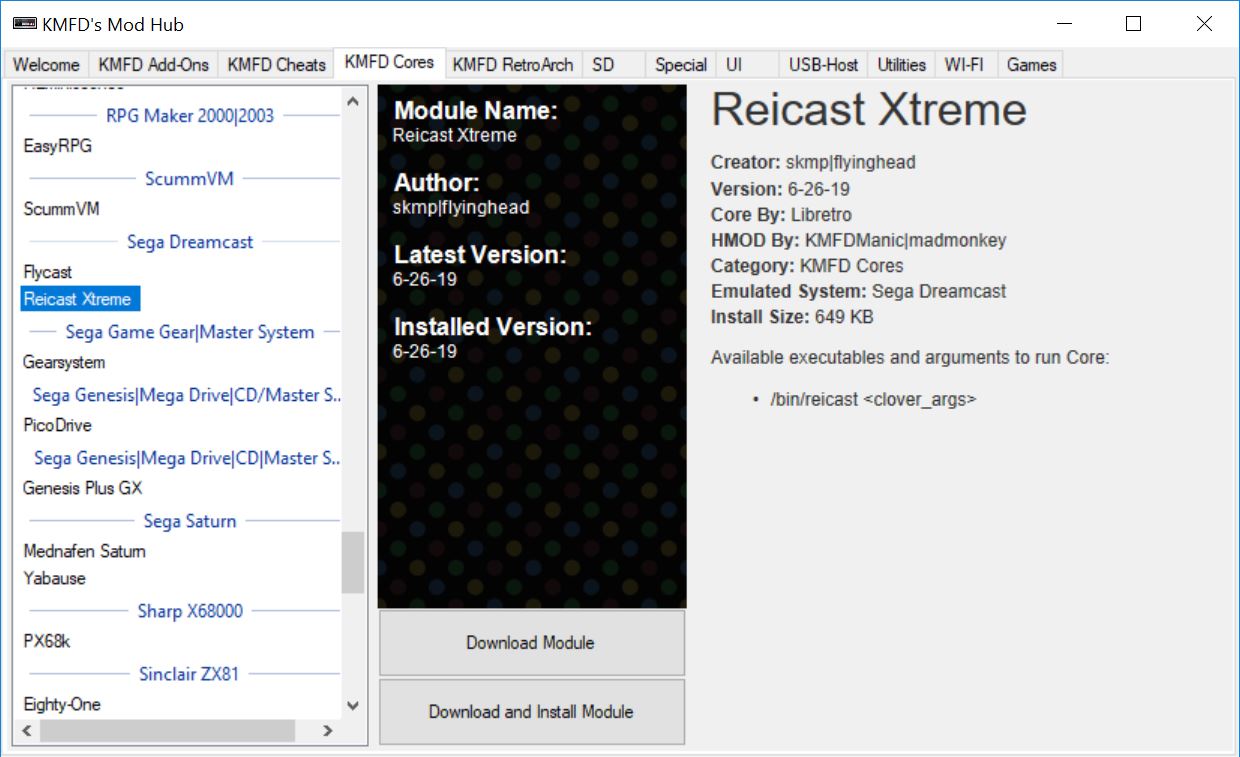Click the Creator: skmp|flyinghead line
The width and height of the screenshot is (1240, 757).
tap(813, 162)
